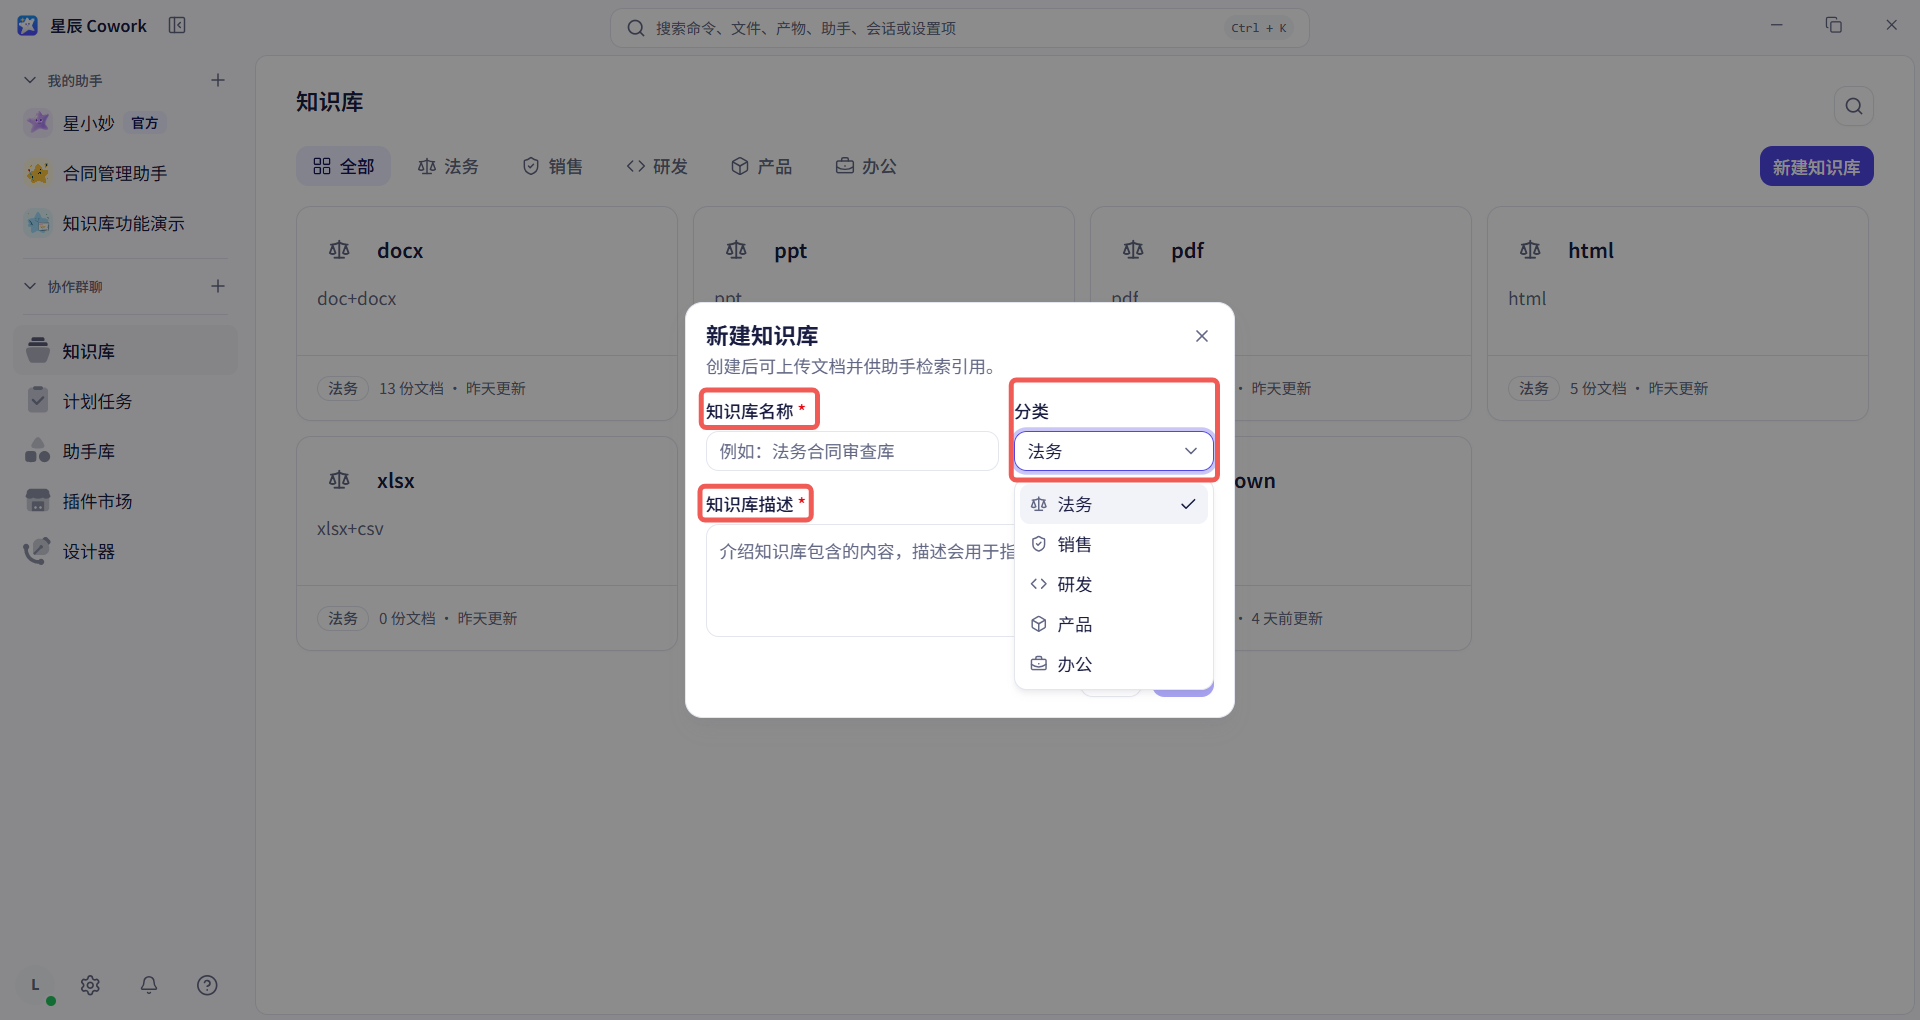Switch to the 全部 category tab

click(x=343, y=166)
